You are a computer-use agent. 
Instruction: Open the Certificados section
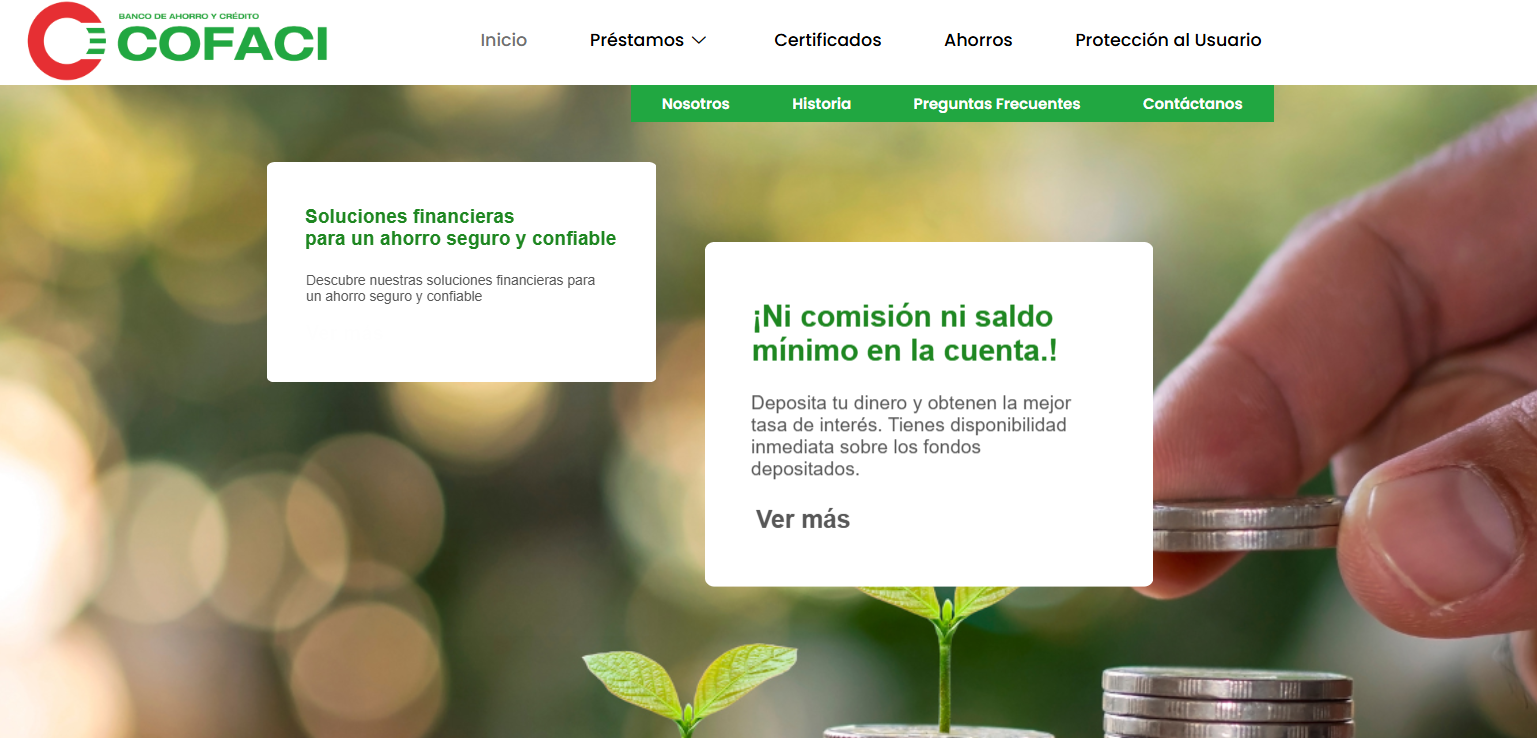[827, 40]
